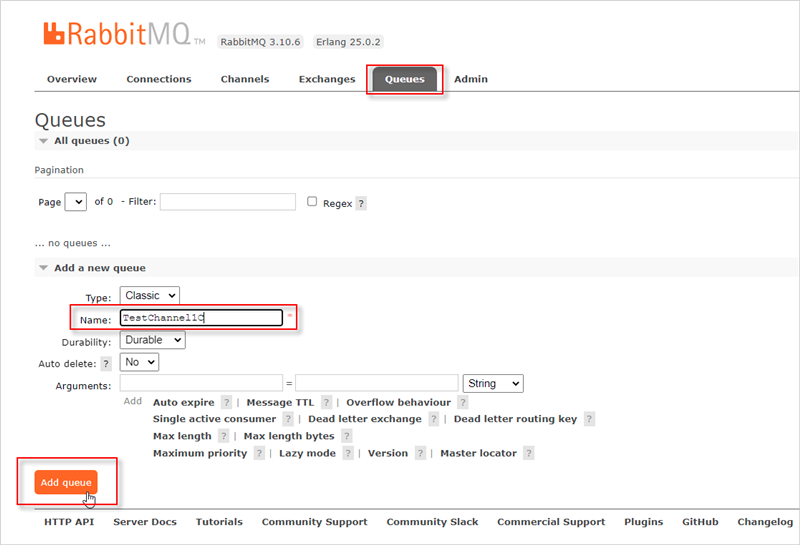Show help for Dead letter exchange

click(x=434, y=419)
